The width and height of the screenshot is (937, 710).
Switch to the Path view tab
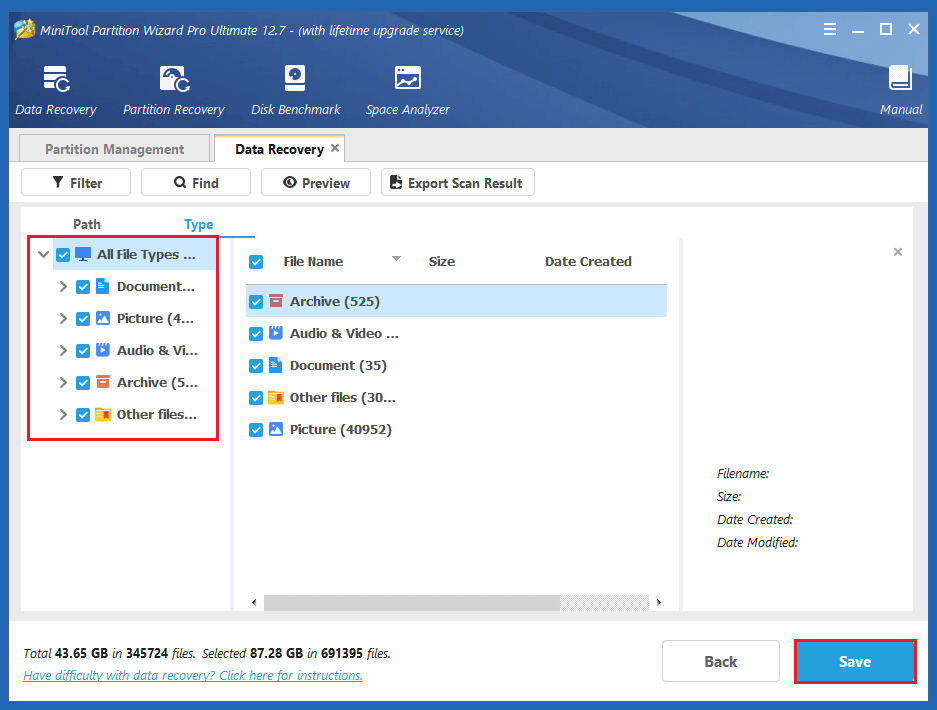click(x=87, y=224)
